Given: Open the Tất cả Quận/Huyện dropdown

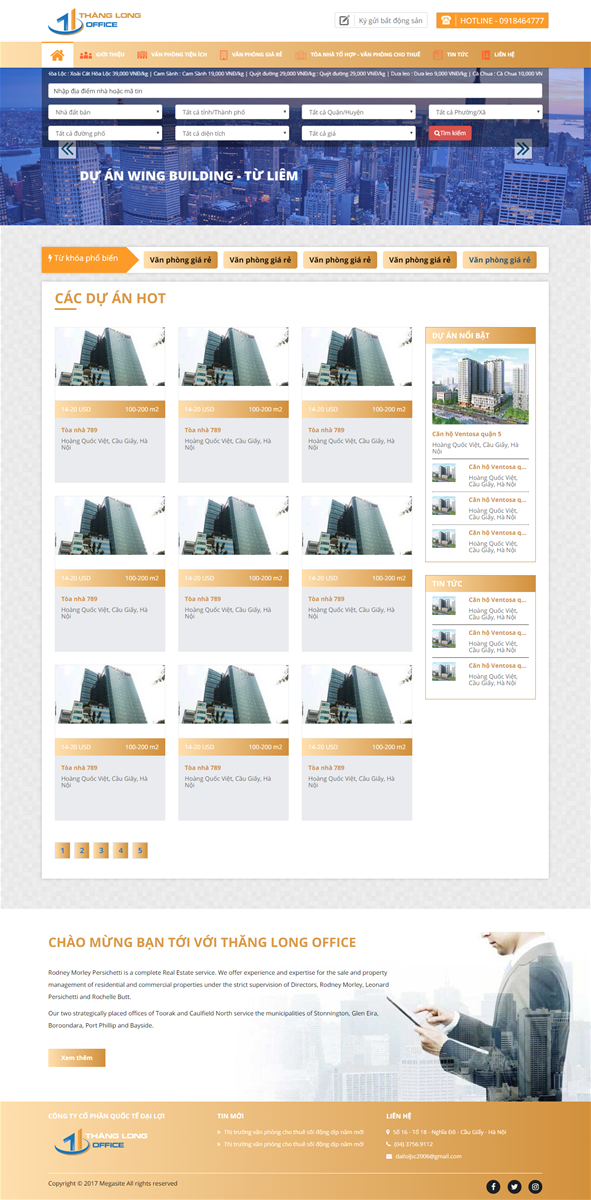Looking at the screenshot, I should [x=359, y=112].
